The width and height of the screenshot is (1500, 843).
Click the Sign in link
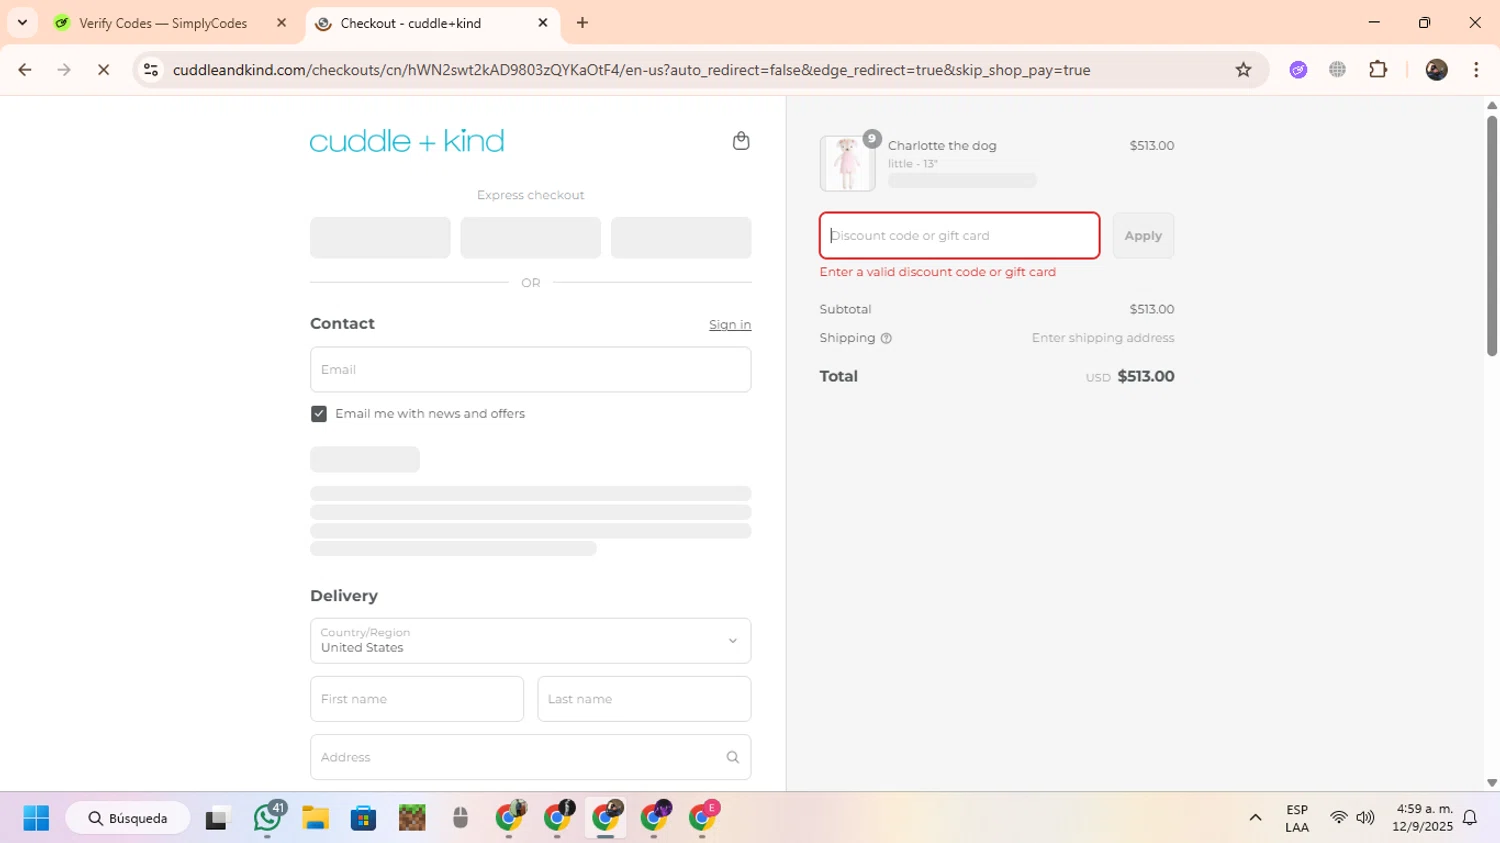[x=730, y=325]
